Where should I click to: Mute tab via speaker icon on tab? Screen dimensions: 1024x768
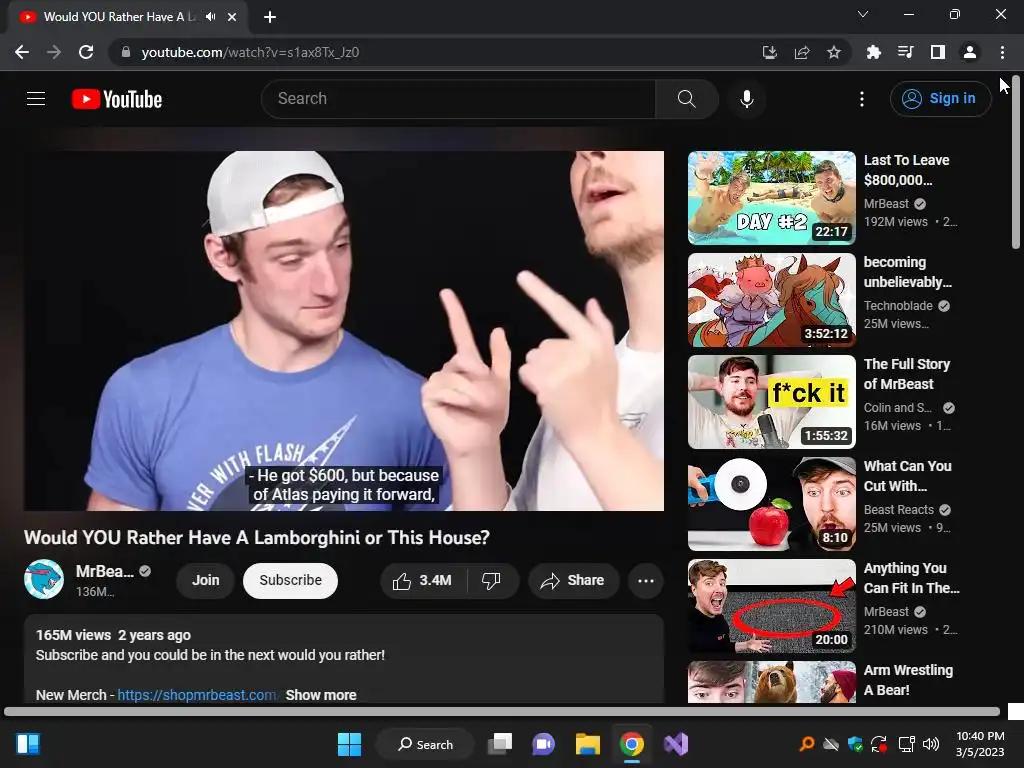210,17
